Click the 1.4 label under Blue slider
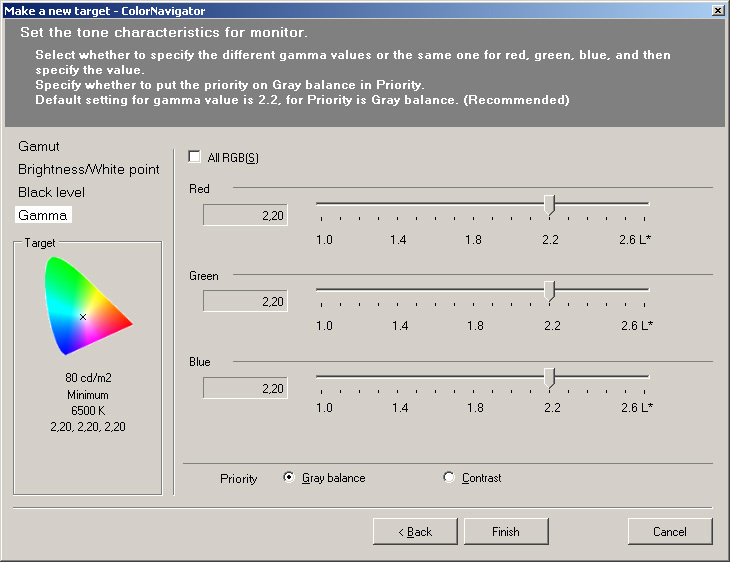The image size is (730, 562). 400,408
